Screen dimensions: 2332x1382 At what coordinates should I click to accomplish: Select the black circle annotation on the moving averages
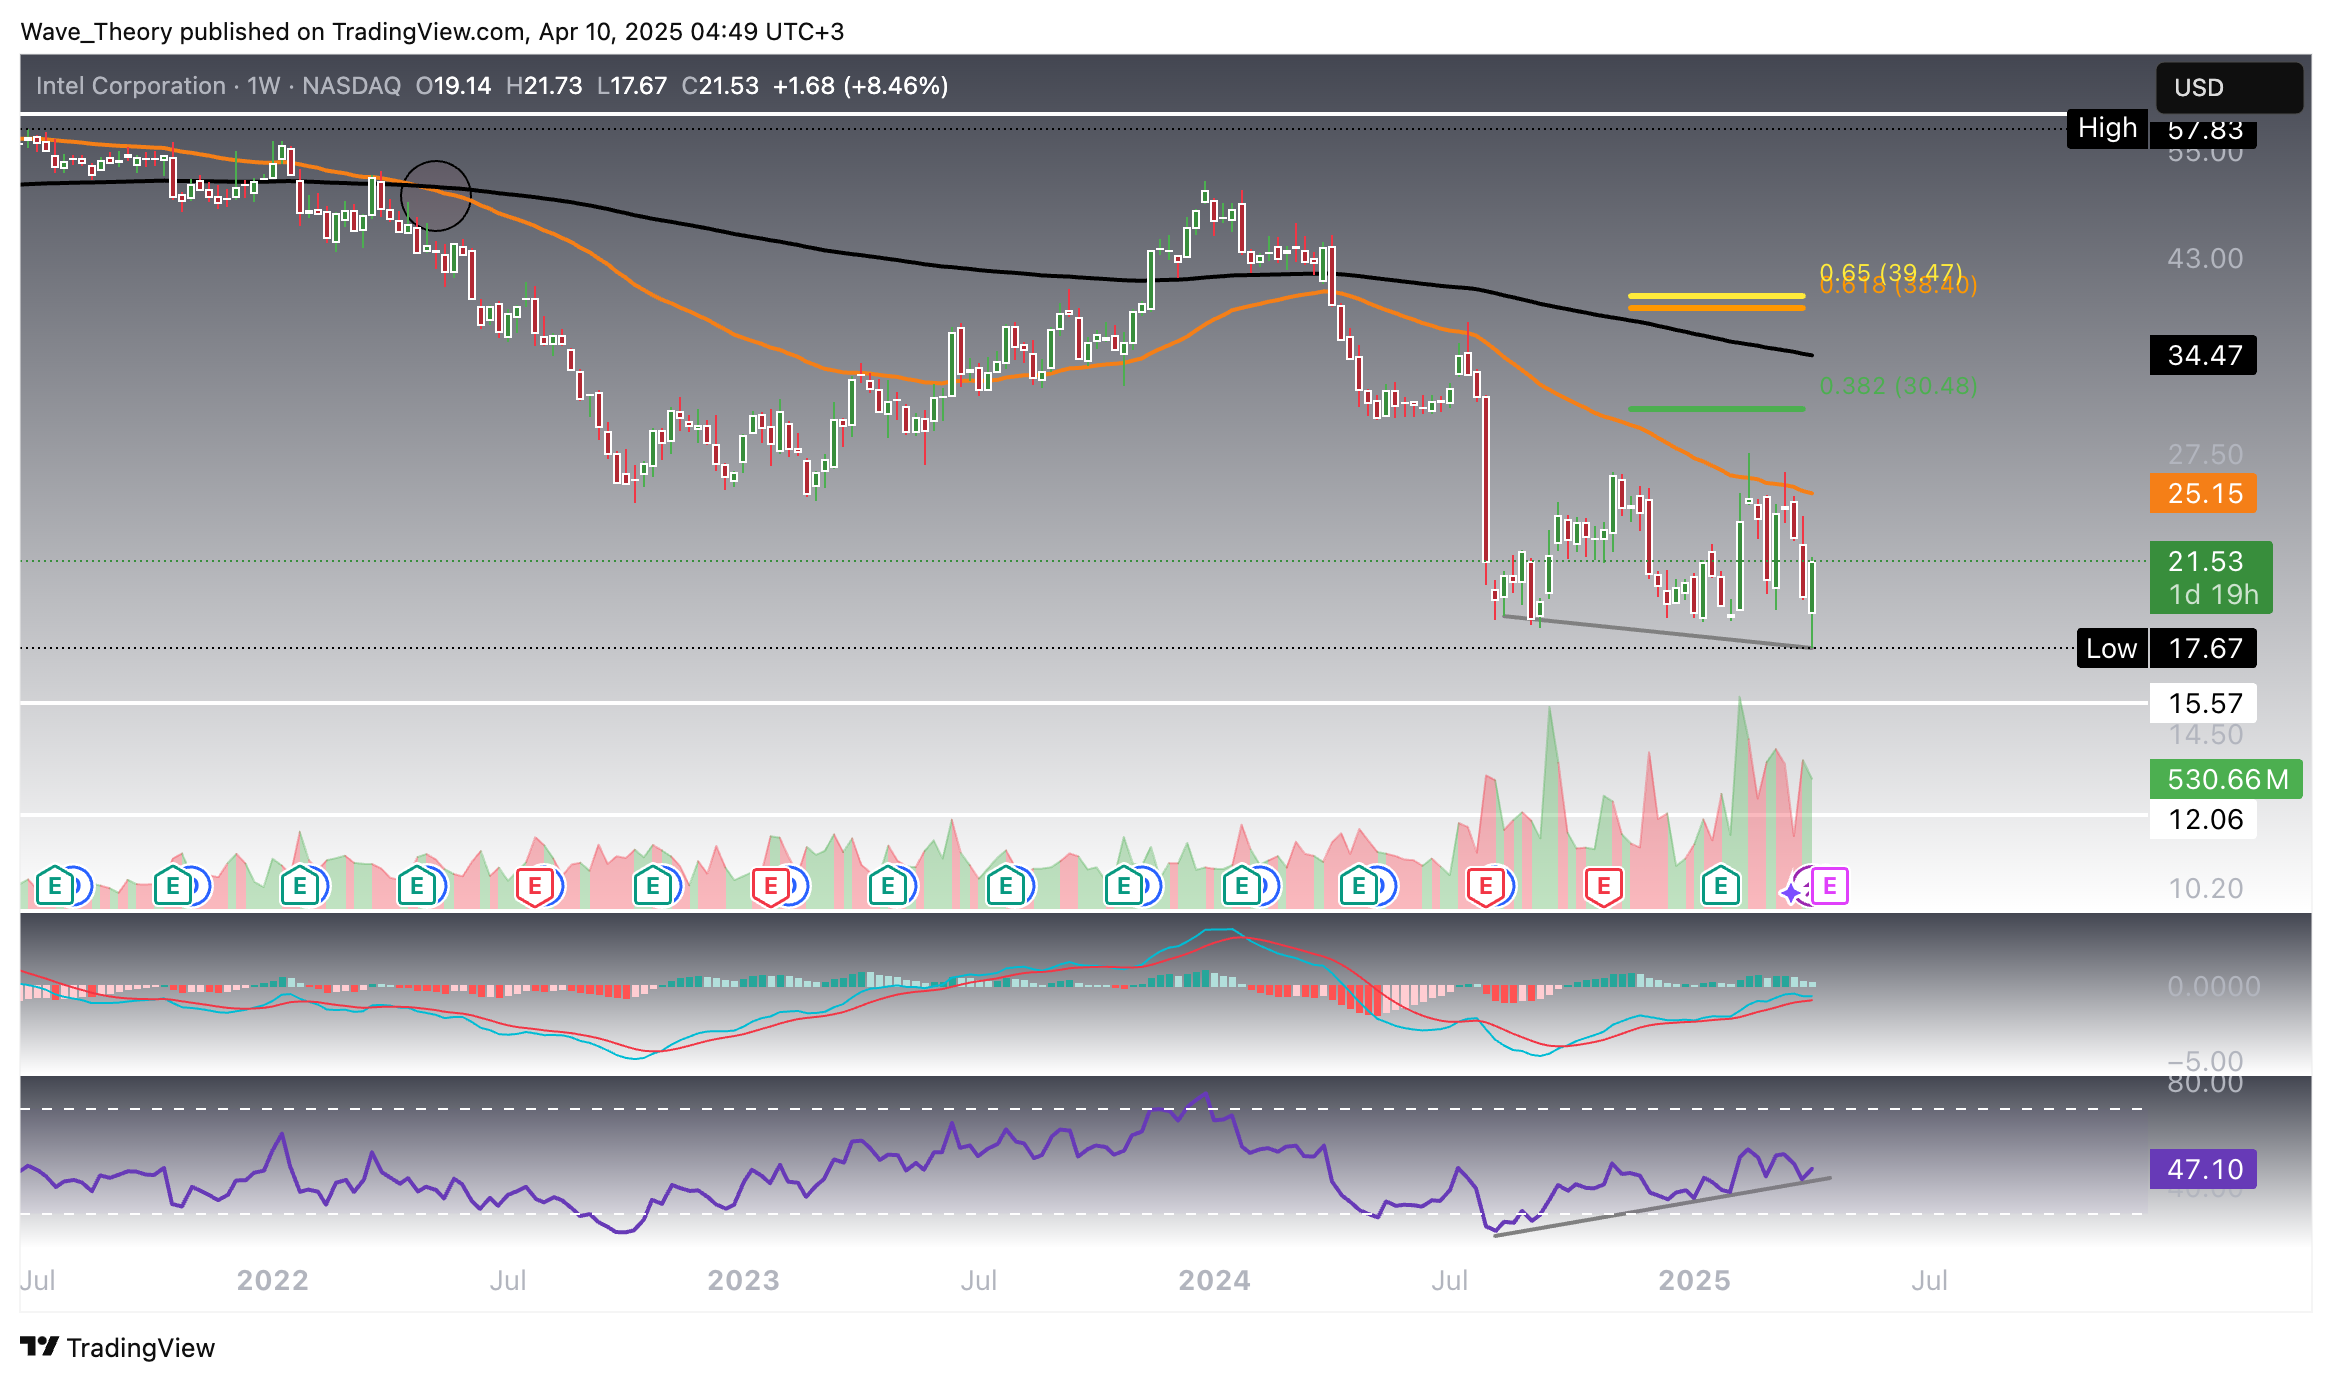[x=436, y=196]
